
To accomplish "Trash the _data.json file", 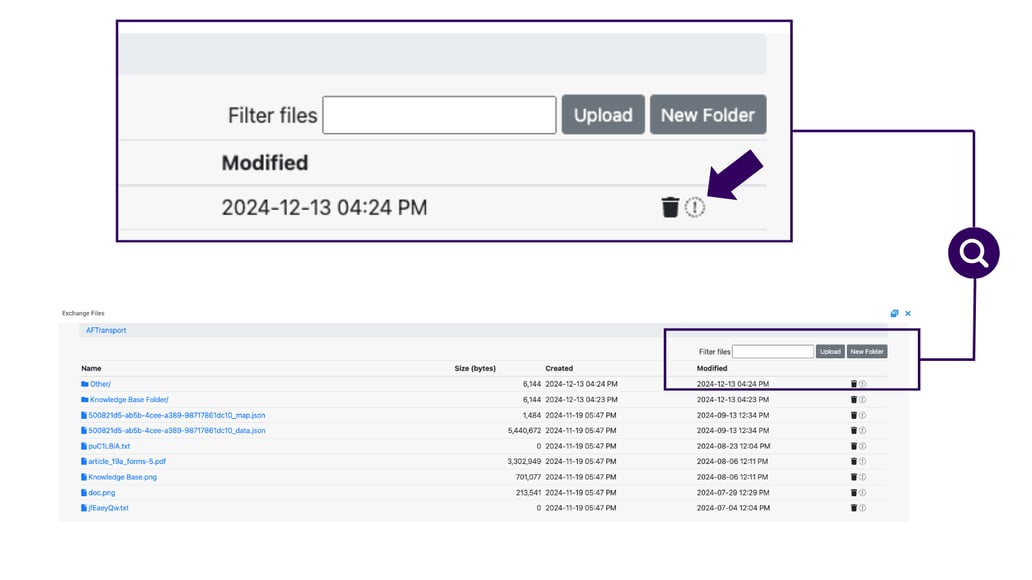I will click(854, 431).
